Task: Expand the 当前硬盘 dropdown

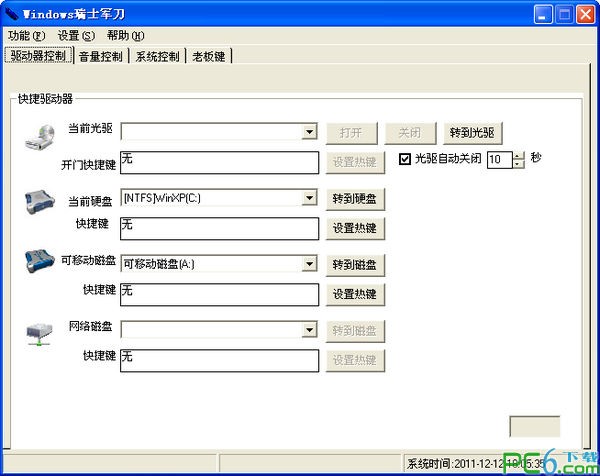Action: tap(309, 198)
